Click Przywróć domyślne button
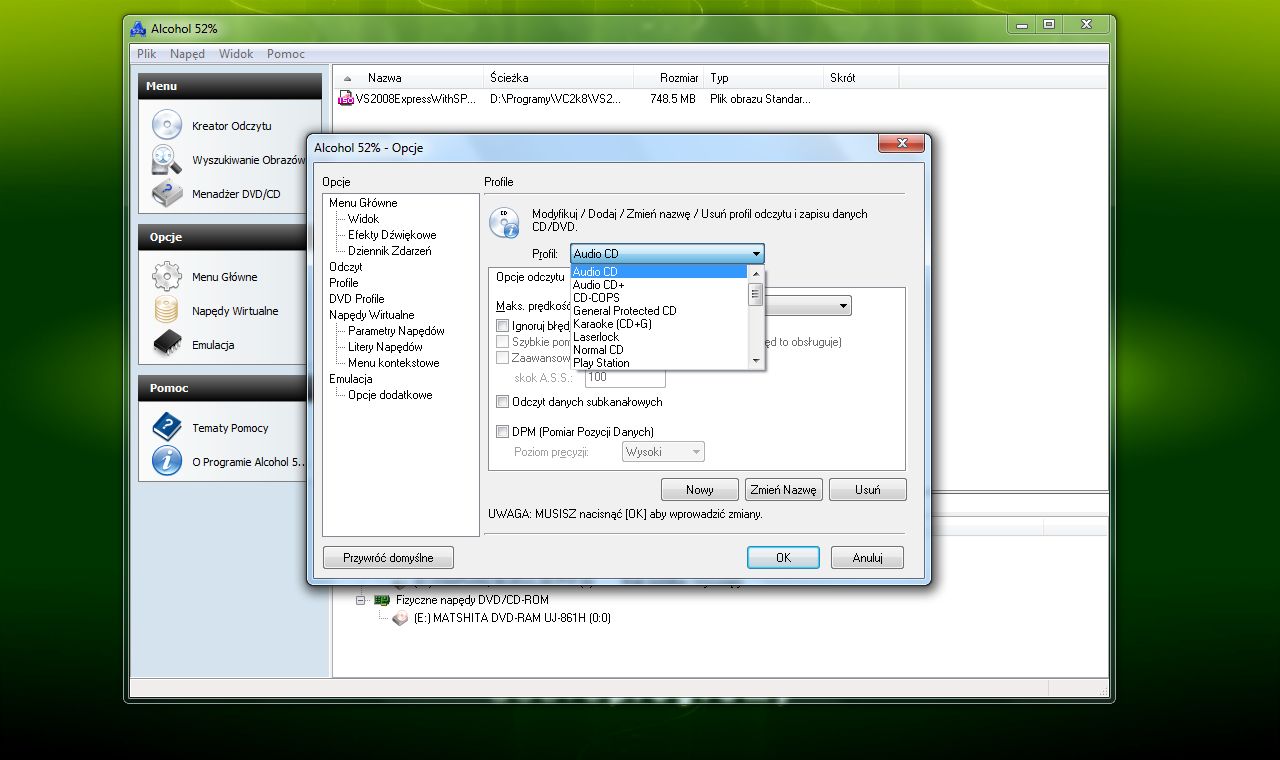 point(388,557)
